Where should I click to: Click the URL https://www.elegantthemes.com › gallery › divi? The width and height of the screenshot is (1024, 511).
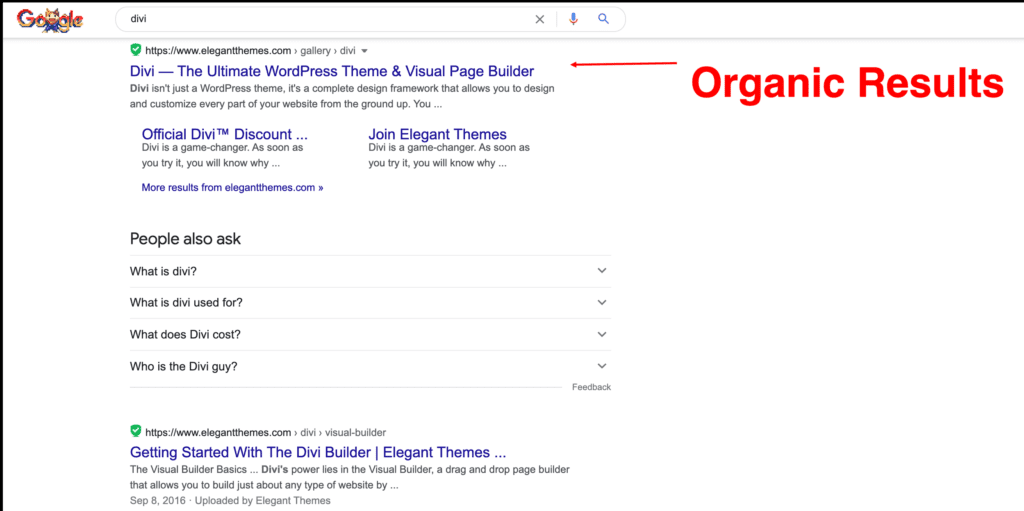250,50
